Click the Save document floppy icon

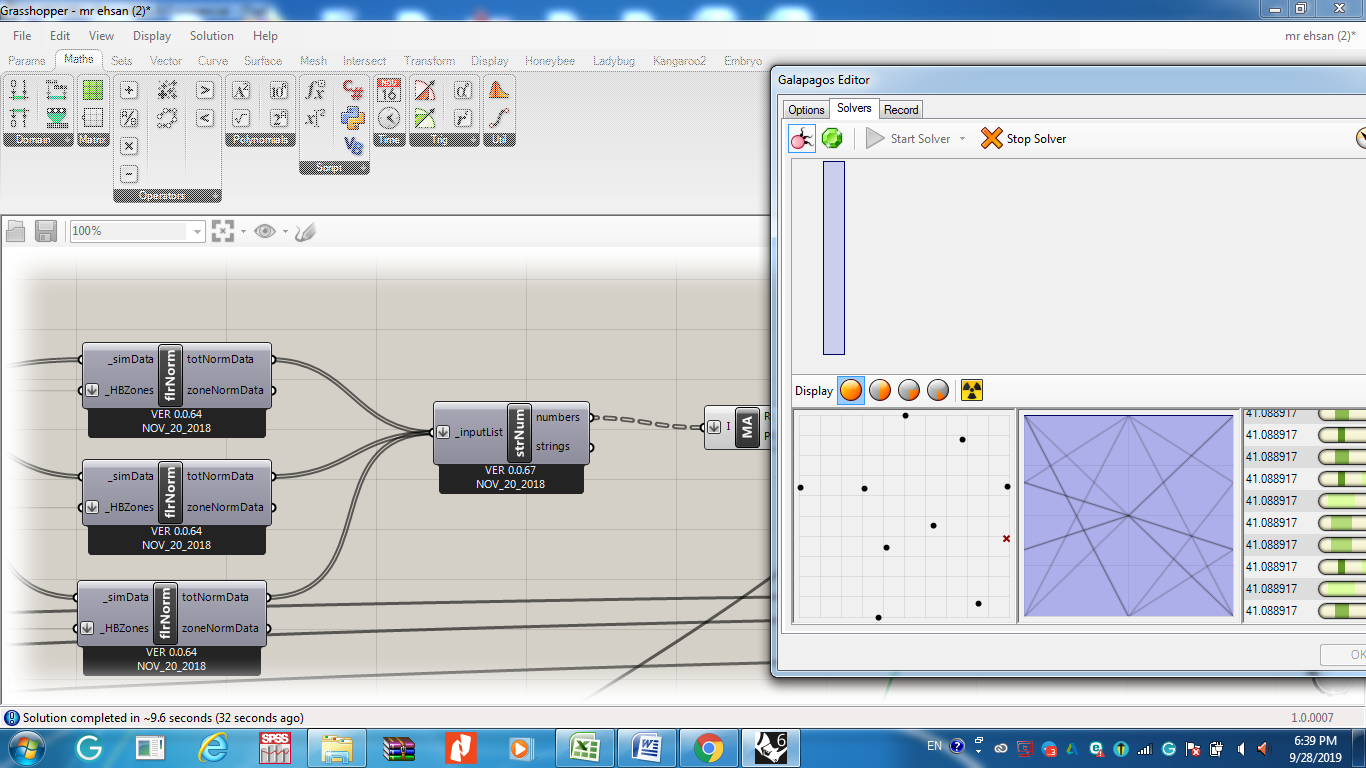[45, 232]
